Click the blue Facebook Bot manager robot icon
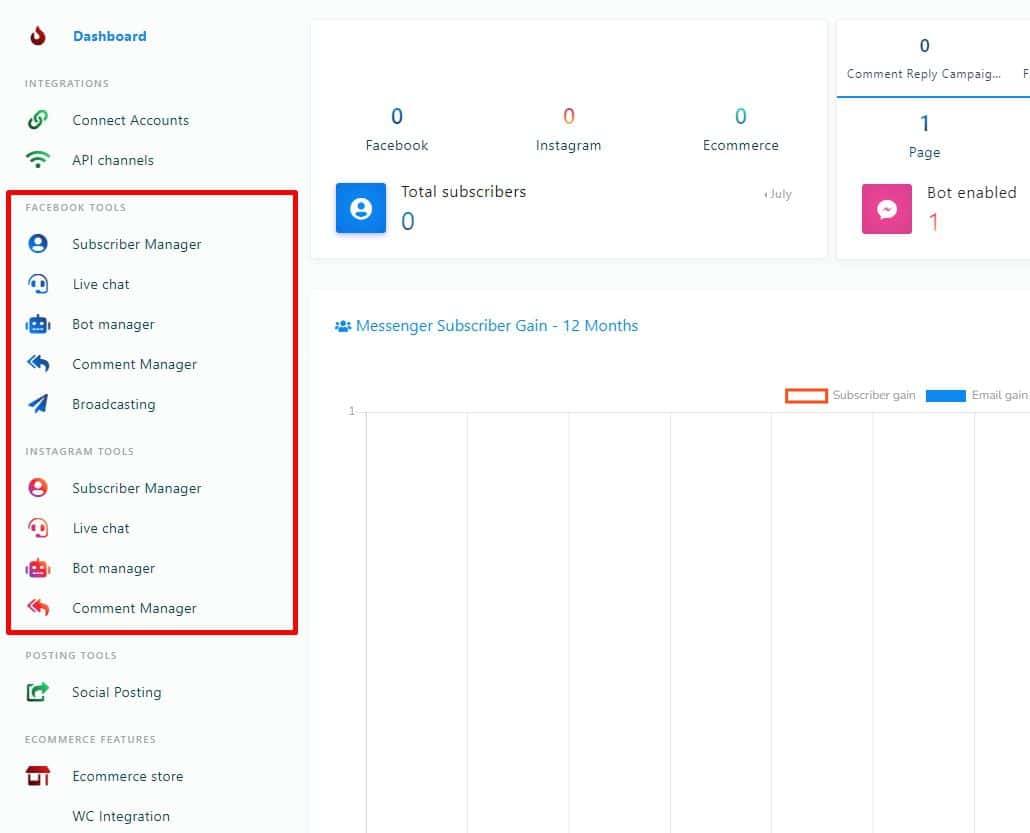Screen dimensions: 1030x833 (38, 324)
